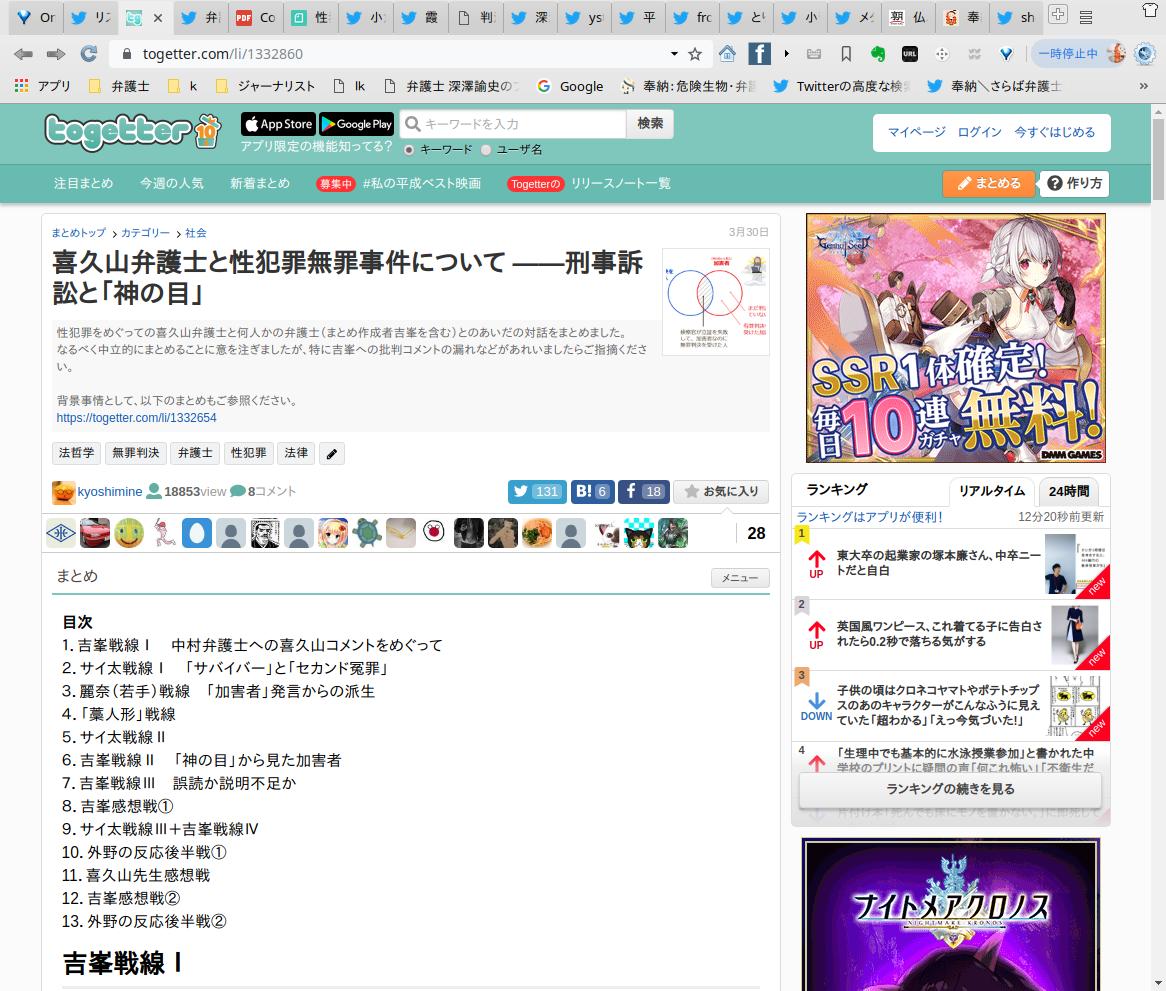
Task: Click the black cat user avatar
Action: click(638, 533)
